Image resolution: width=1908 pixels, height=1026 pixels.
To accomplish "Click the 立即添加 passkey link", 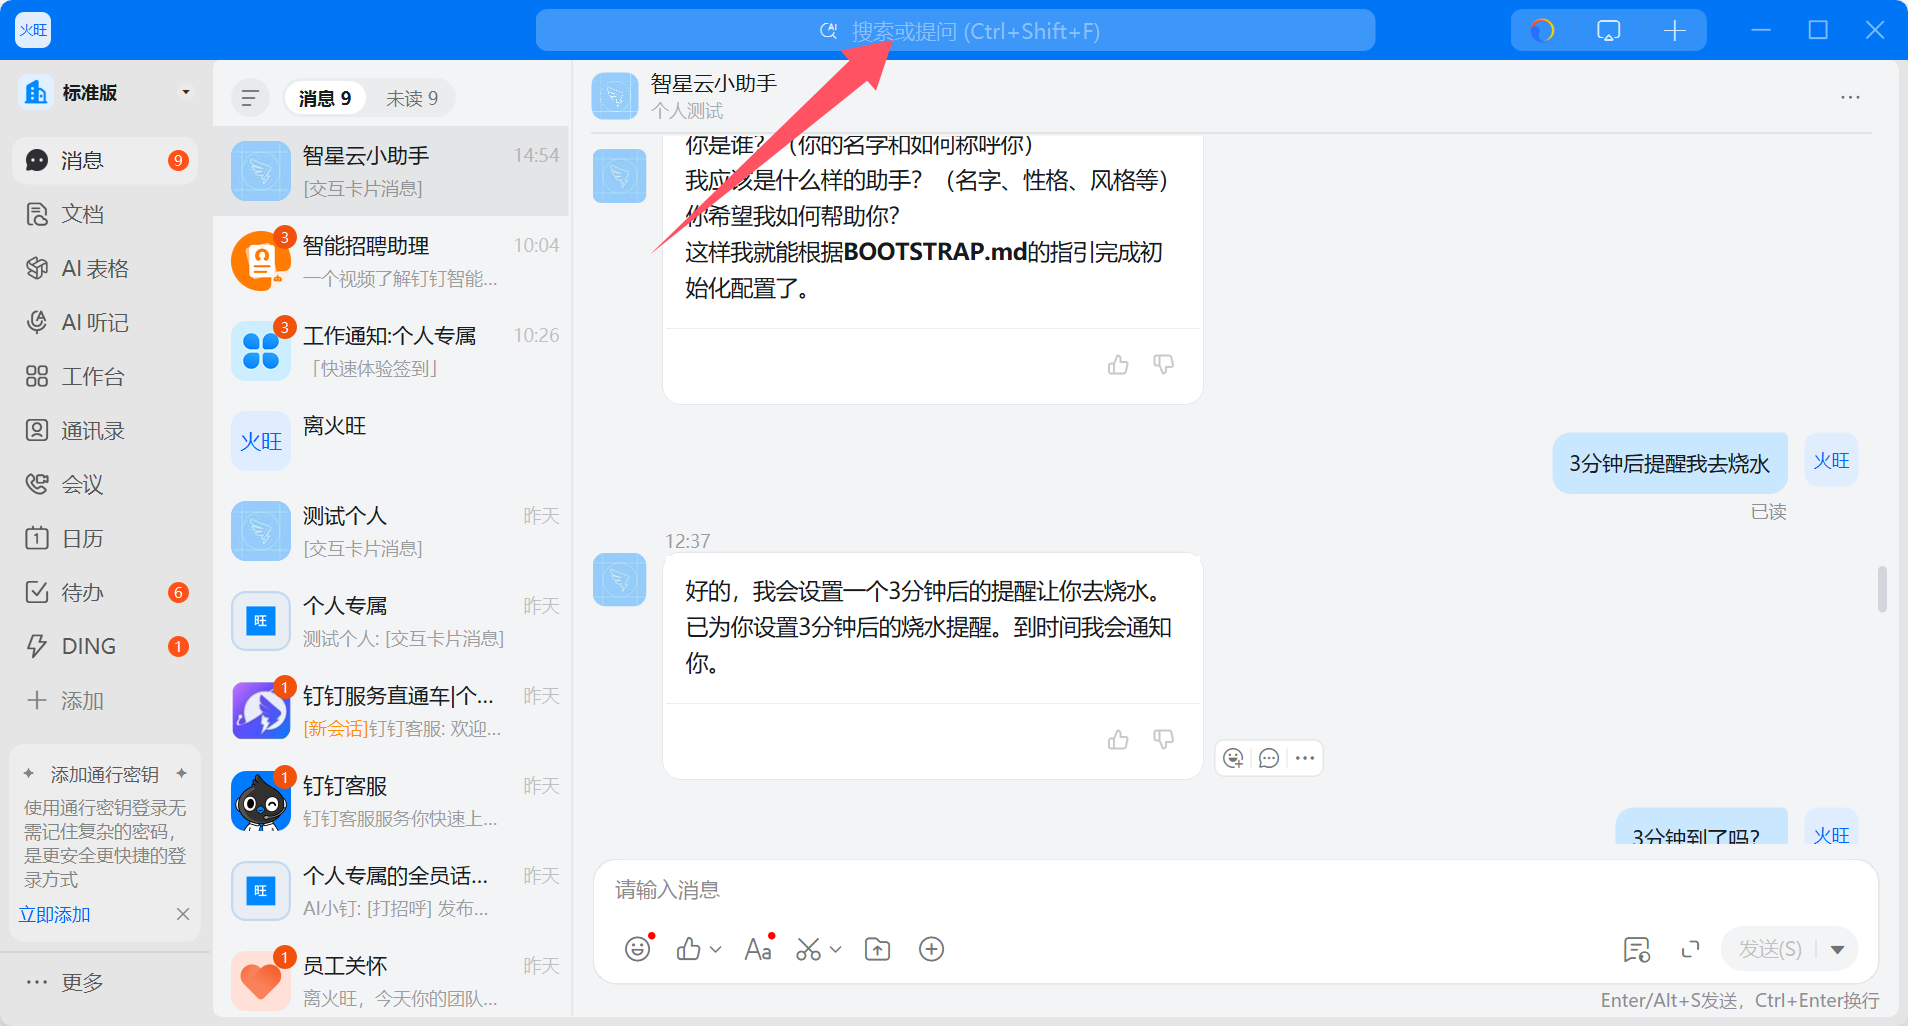I will pos(54,914).
